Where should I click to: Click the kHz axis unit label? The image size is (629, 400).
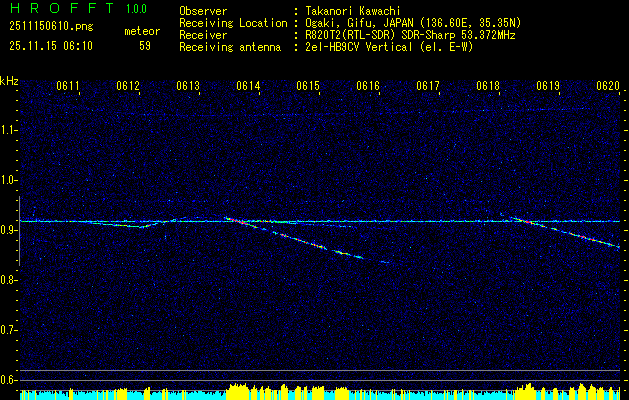pyautogui.click(x=9, y=81)
